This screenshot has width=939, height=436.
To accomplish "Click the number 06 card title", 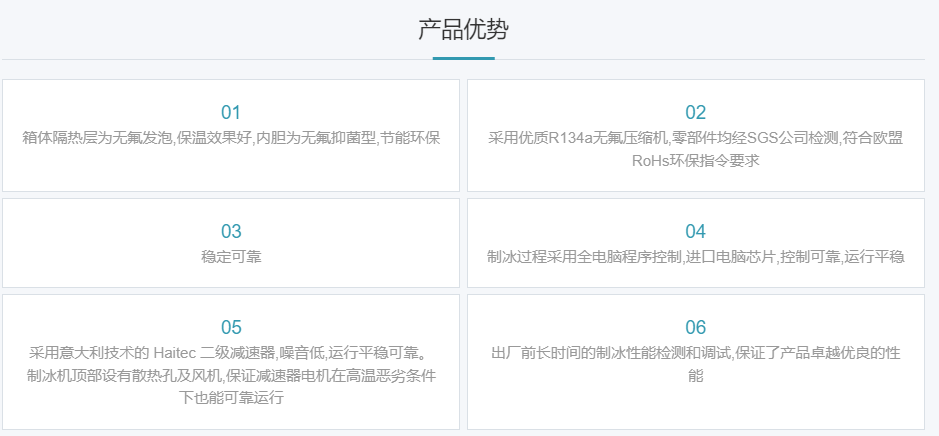I will pos(695,327).
